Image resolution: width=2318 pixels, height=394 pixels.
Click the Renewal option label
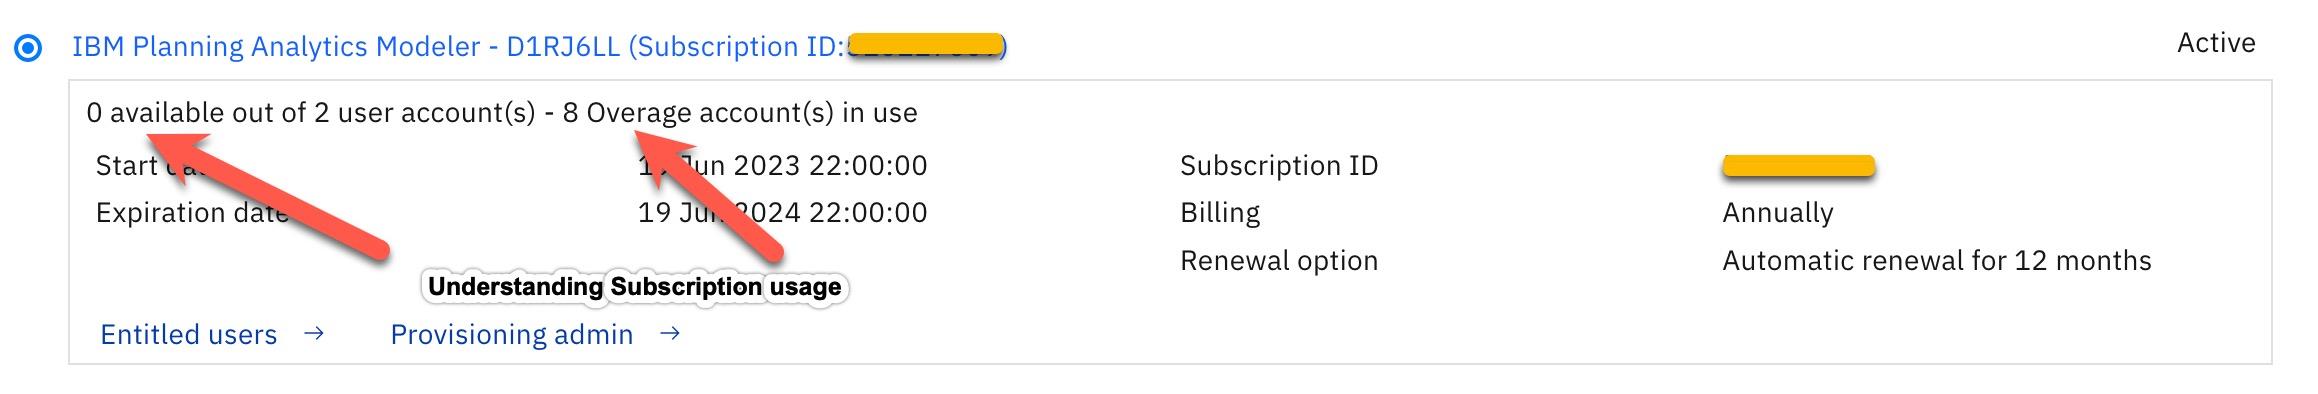[x=1279, y=261]
